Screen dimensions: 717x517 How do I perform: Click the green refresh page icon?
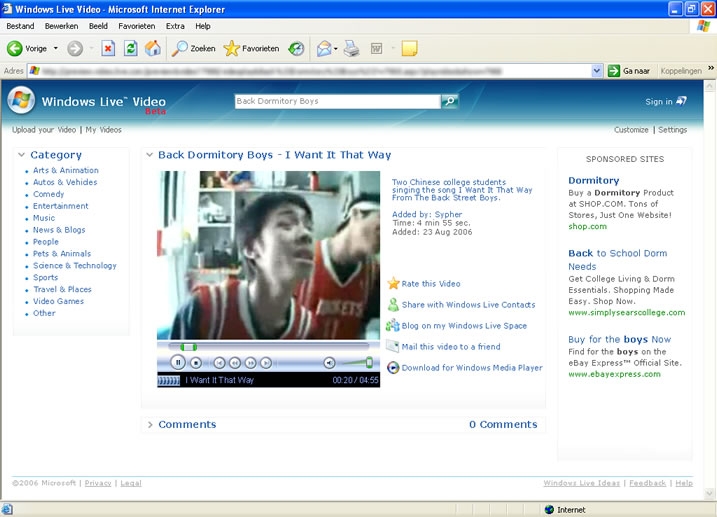pos(131,48)
